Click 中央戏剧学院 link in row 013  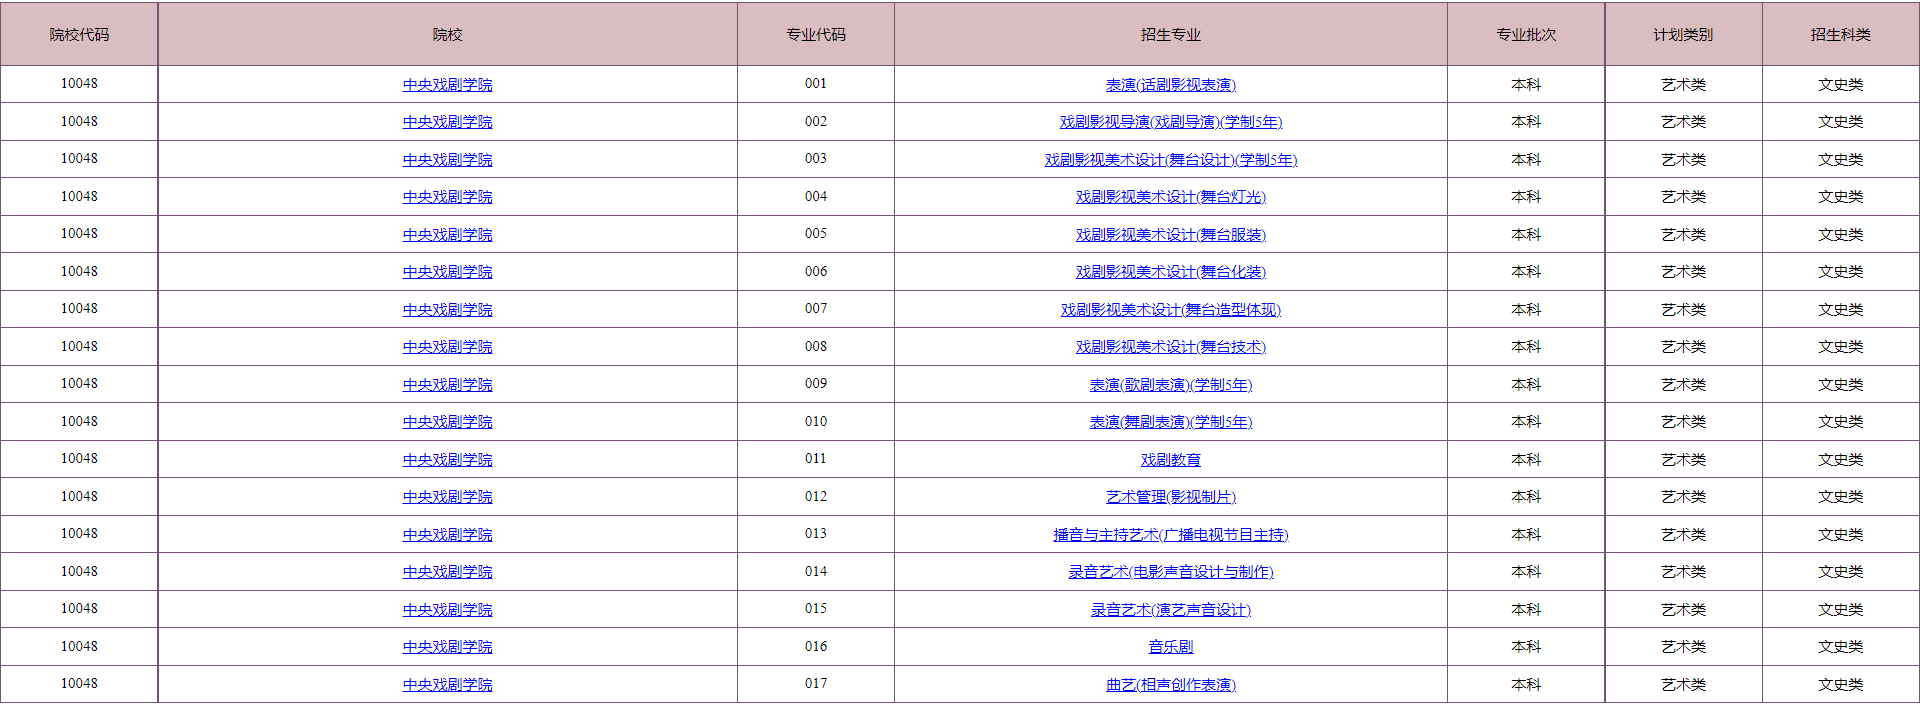[x=447, y=535]
